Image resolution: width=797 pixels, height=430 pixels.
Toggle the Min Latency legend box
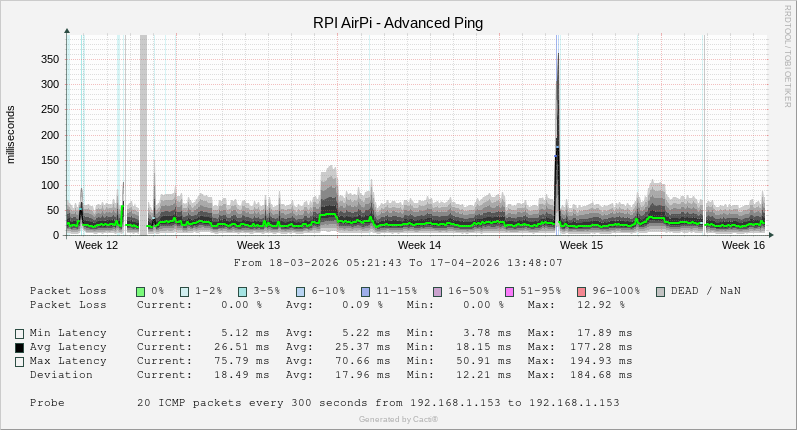(19, 333)
